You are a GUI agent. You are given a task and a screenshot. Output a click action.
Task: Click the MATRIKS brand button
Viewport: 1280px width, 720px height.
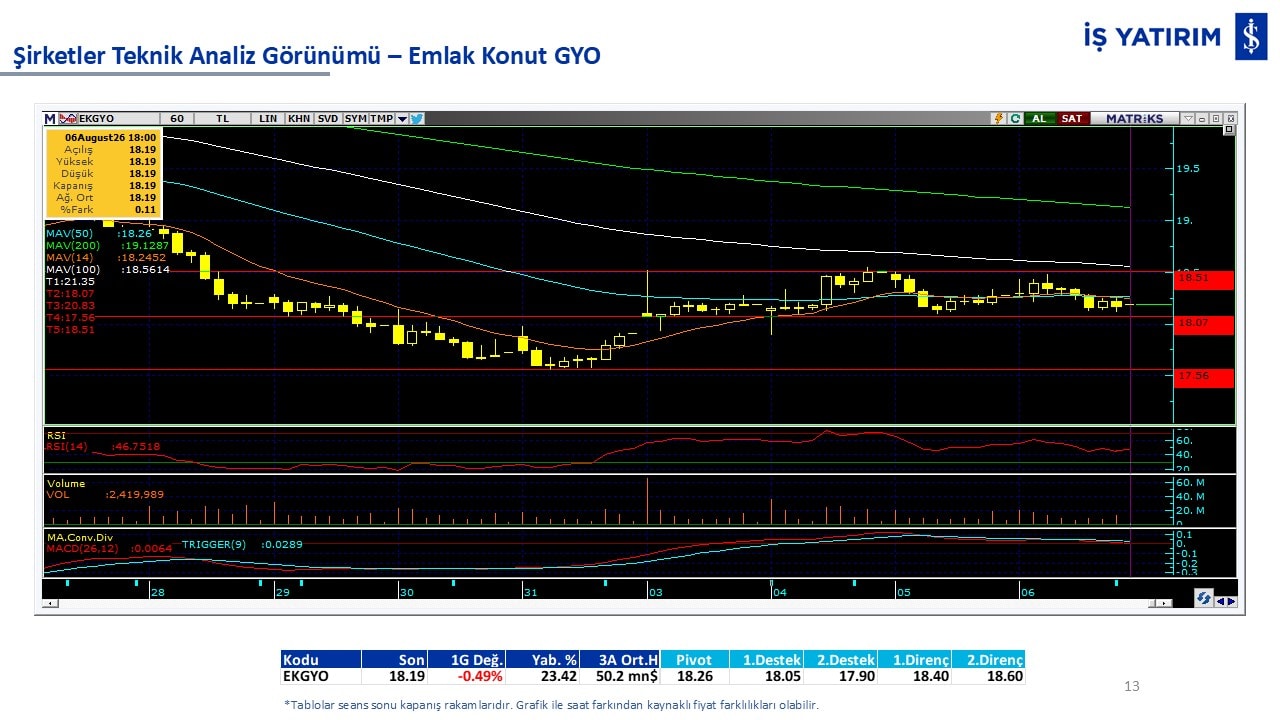(x=1134, y=118)
